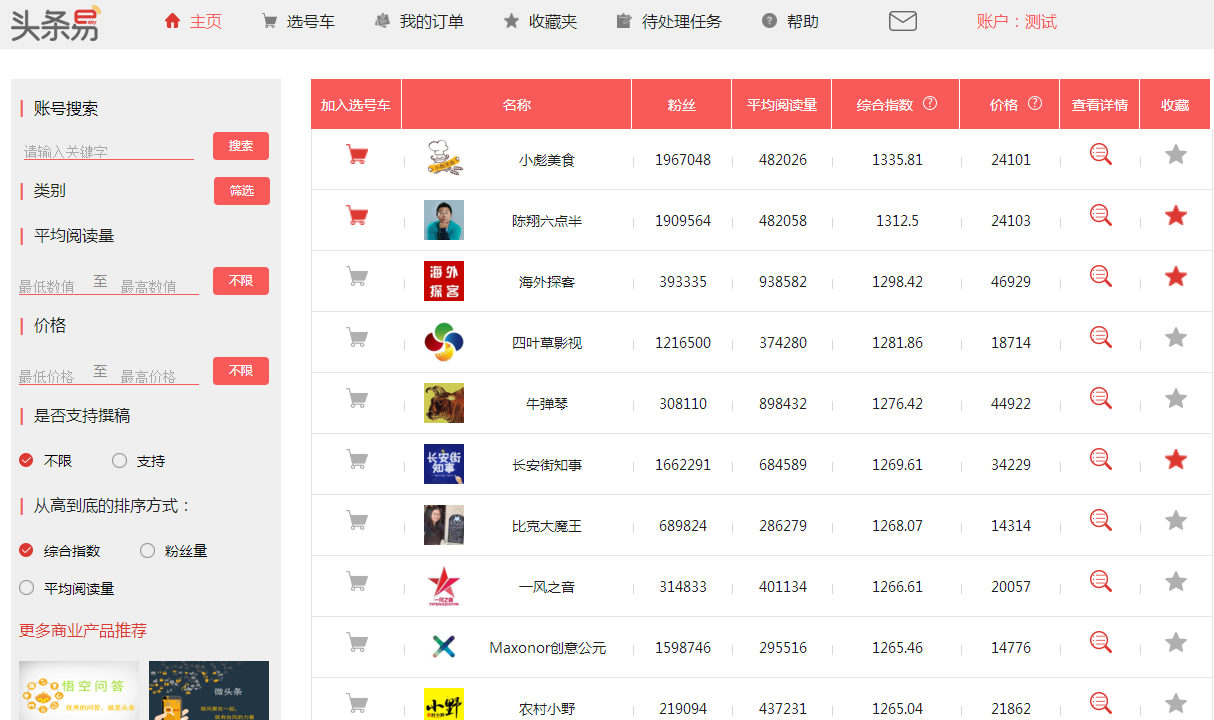
Task: Click help question icon beside 综合指数
Action: 930,103
